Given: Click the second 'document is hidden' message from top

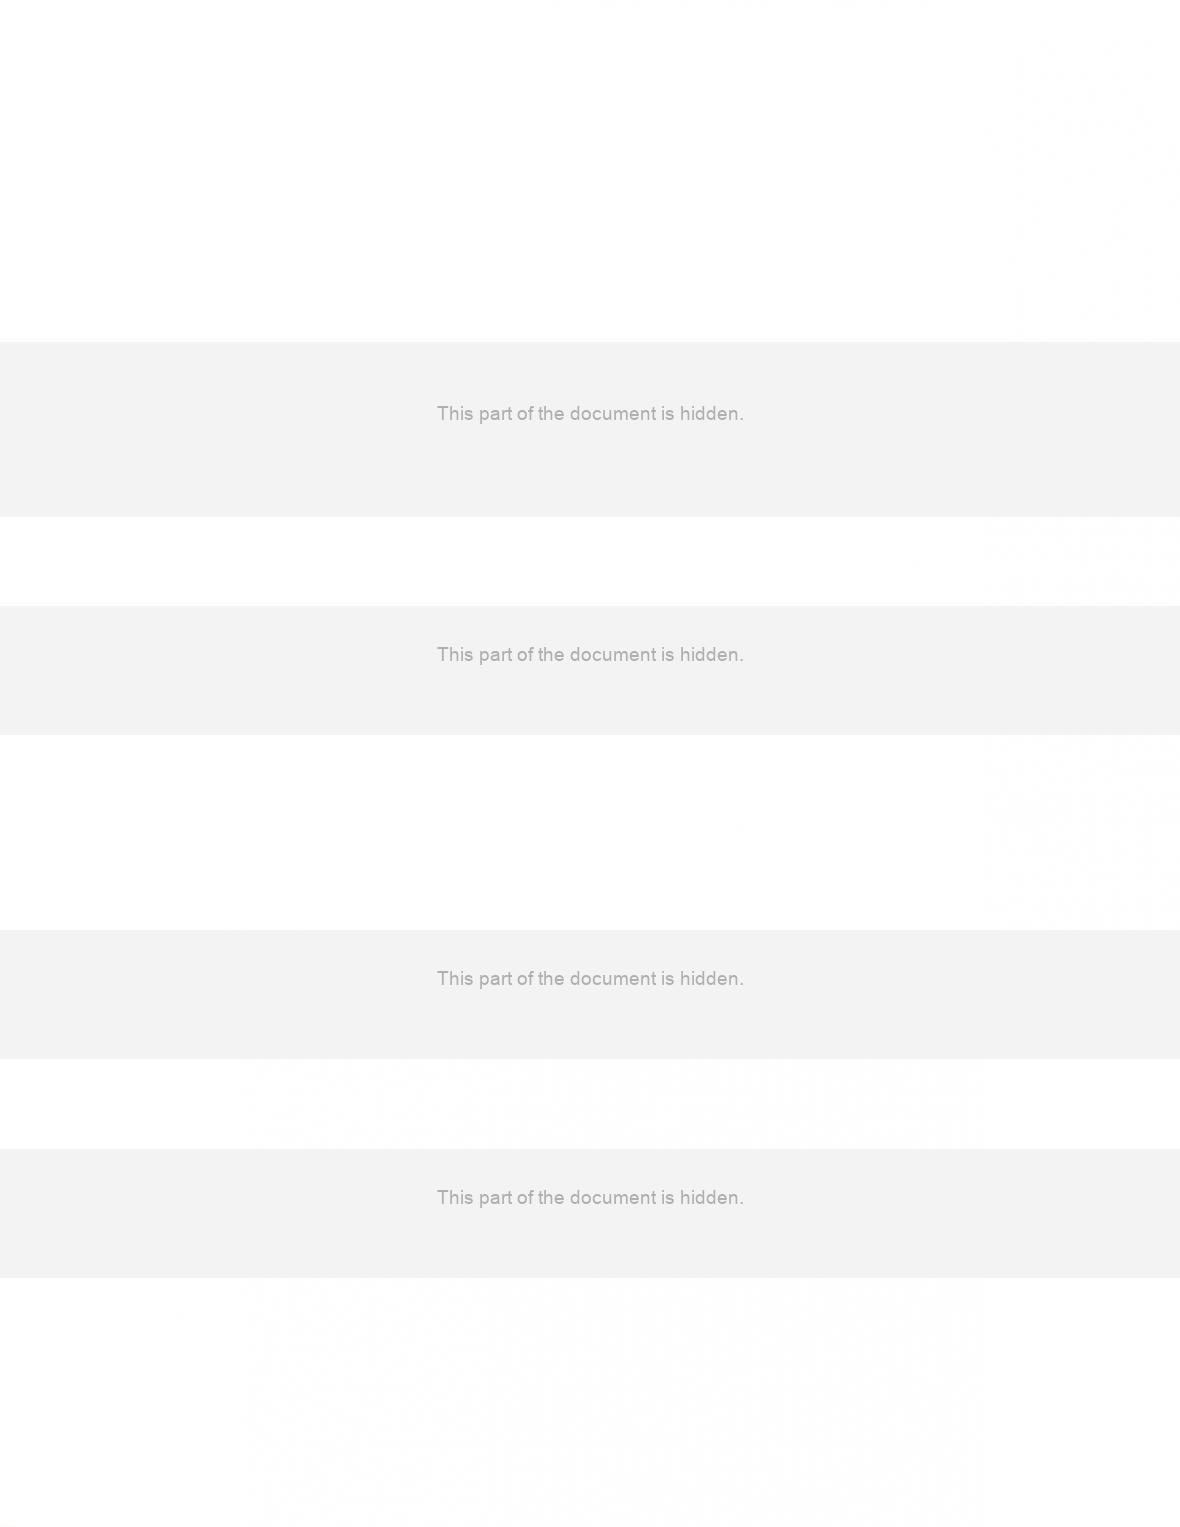Looking at the screenshot, I should (590, 654).
